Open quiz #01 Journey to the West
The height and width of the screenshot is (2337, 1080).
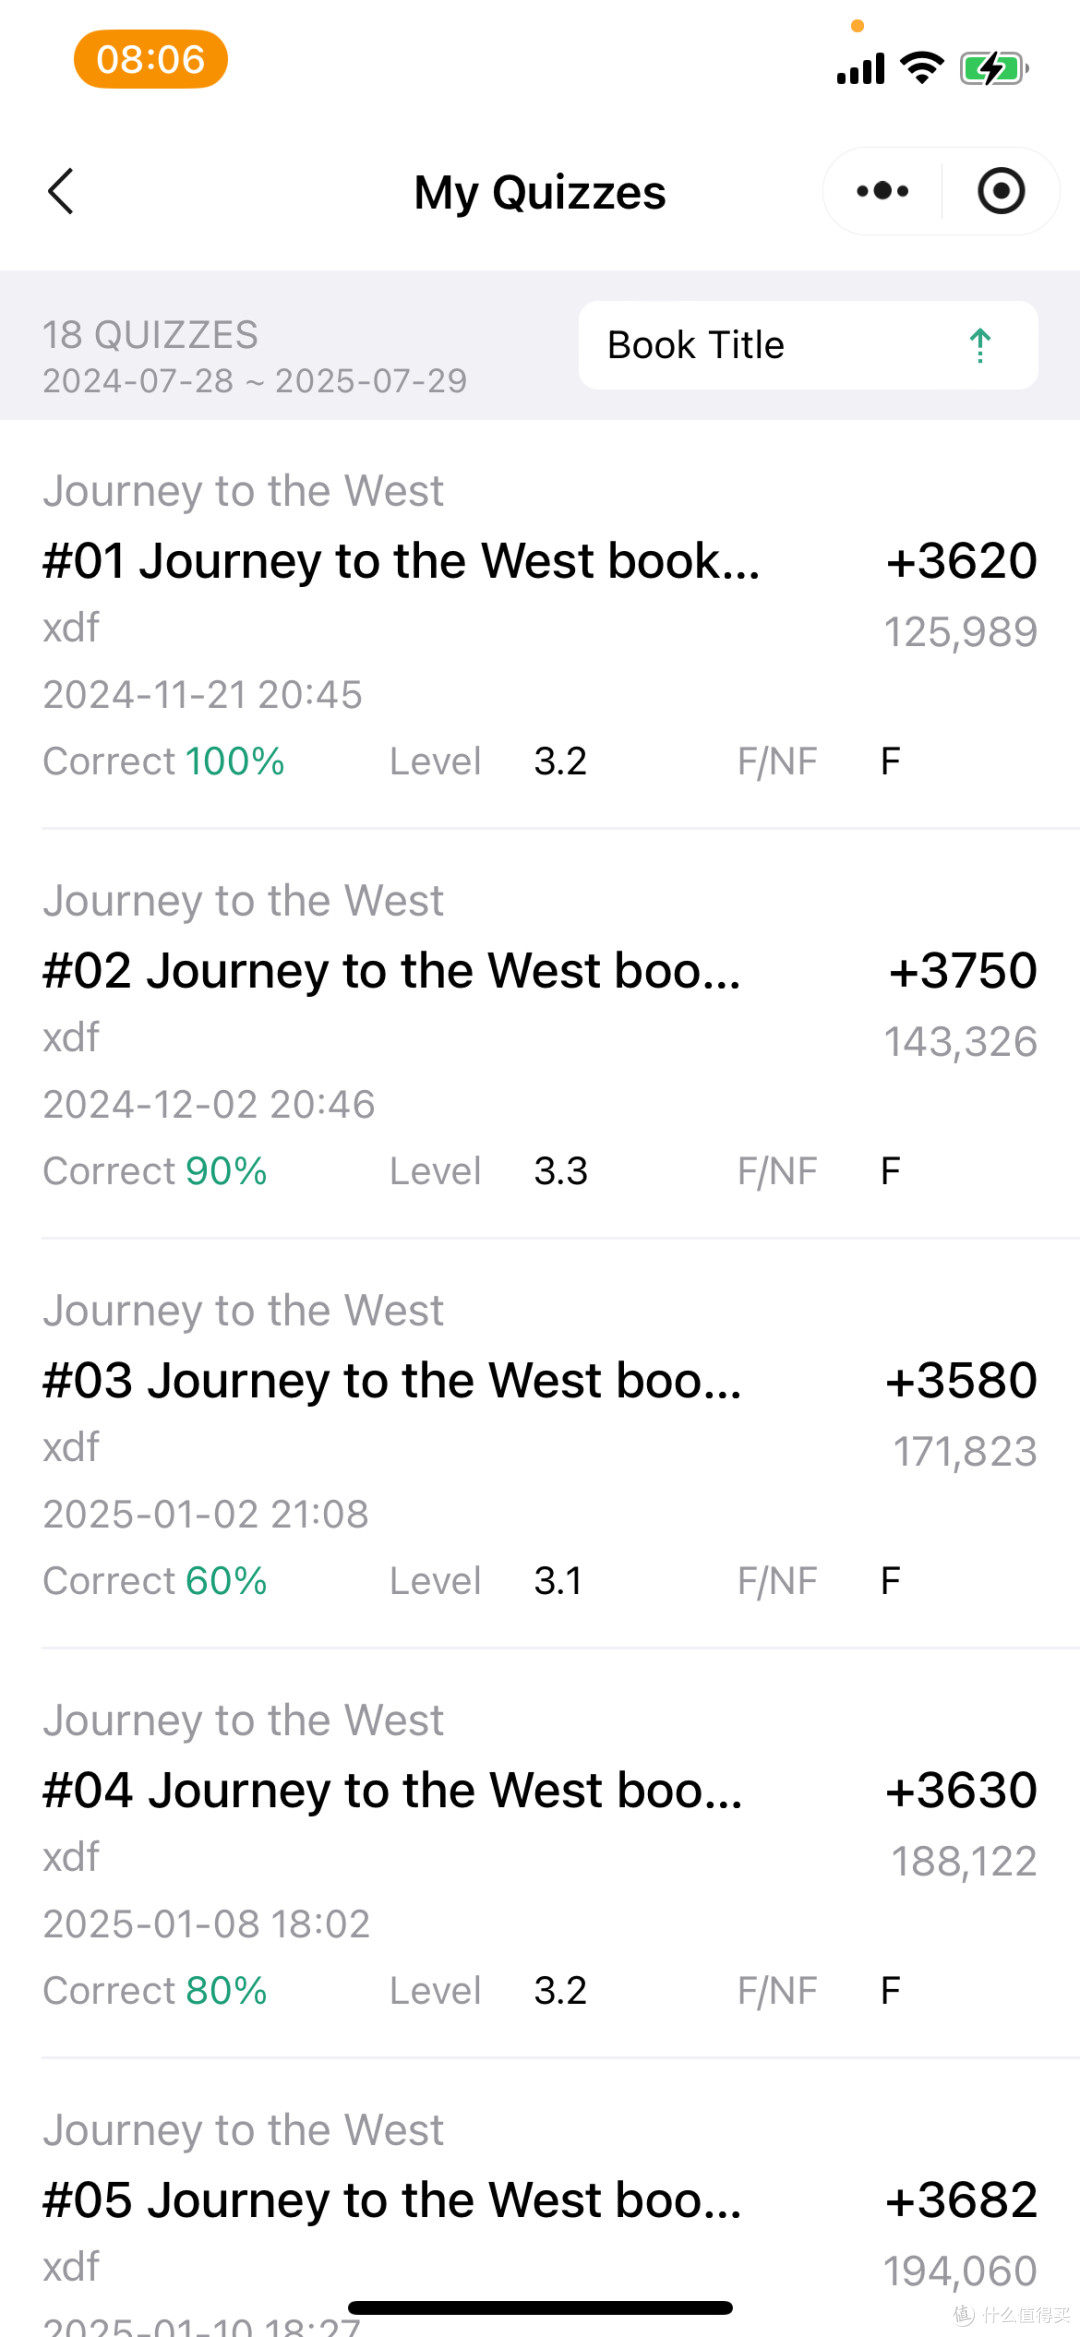point(540,625)
